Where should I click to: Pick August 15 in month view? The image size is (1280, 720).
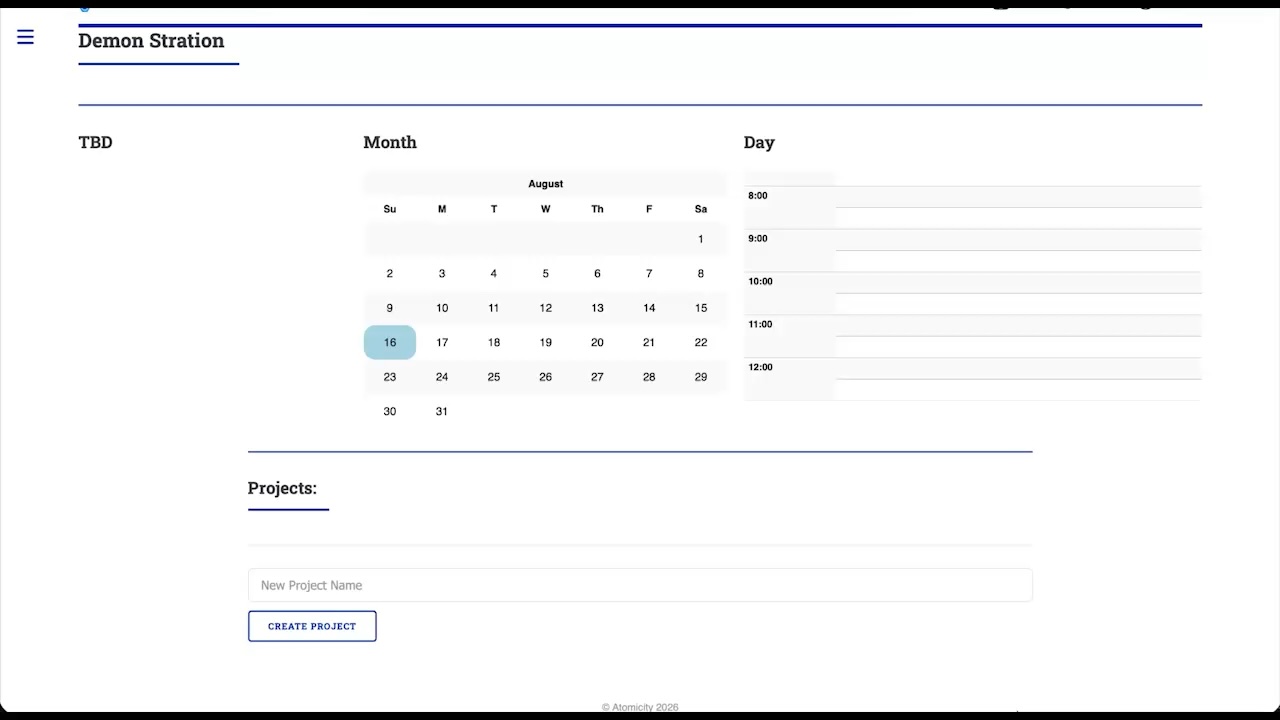click(701, 308)
